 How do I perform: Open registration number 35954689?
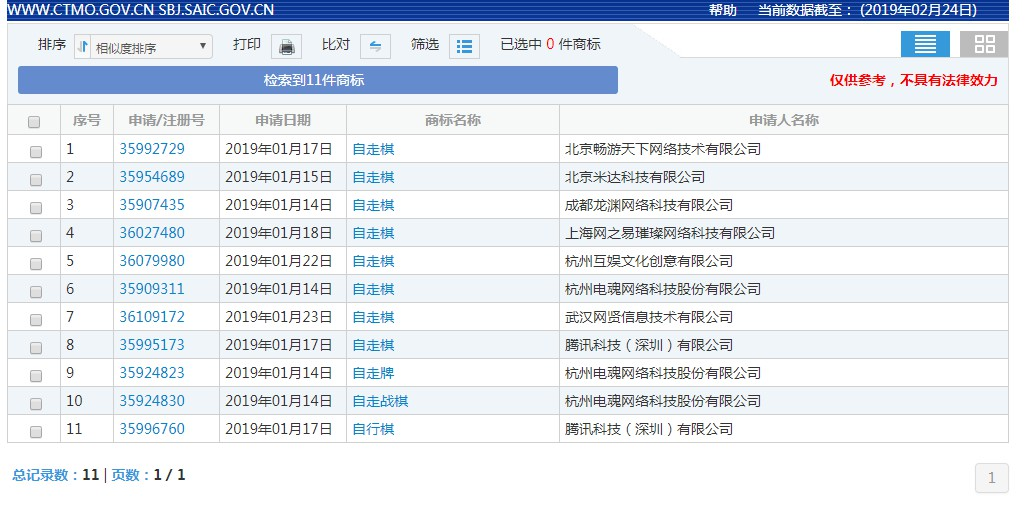click(x=152, y=177)
